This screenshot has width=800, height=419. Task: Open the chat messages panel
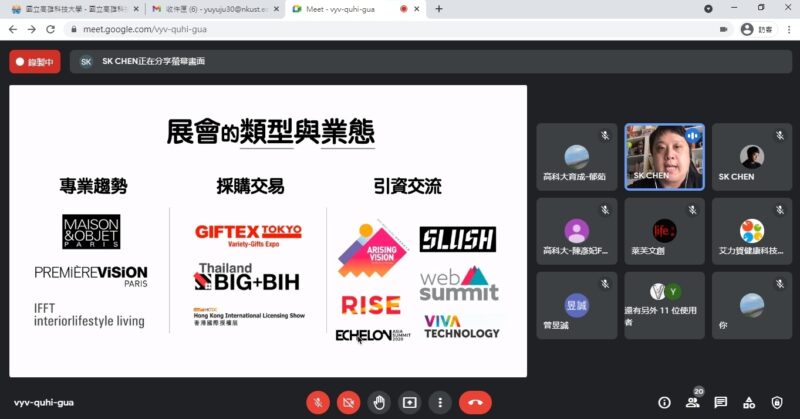pos(720,403)
